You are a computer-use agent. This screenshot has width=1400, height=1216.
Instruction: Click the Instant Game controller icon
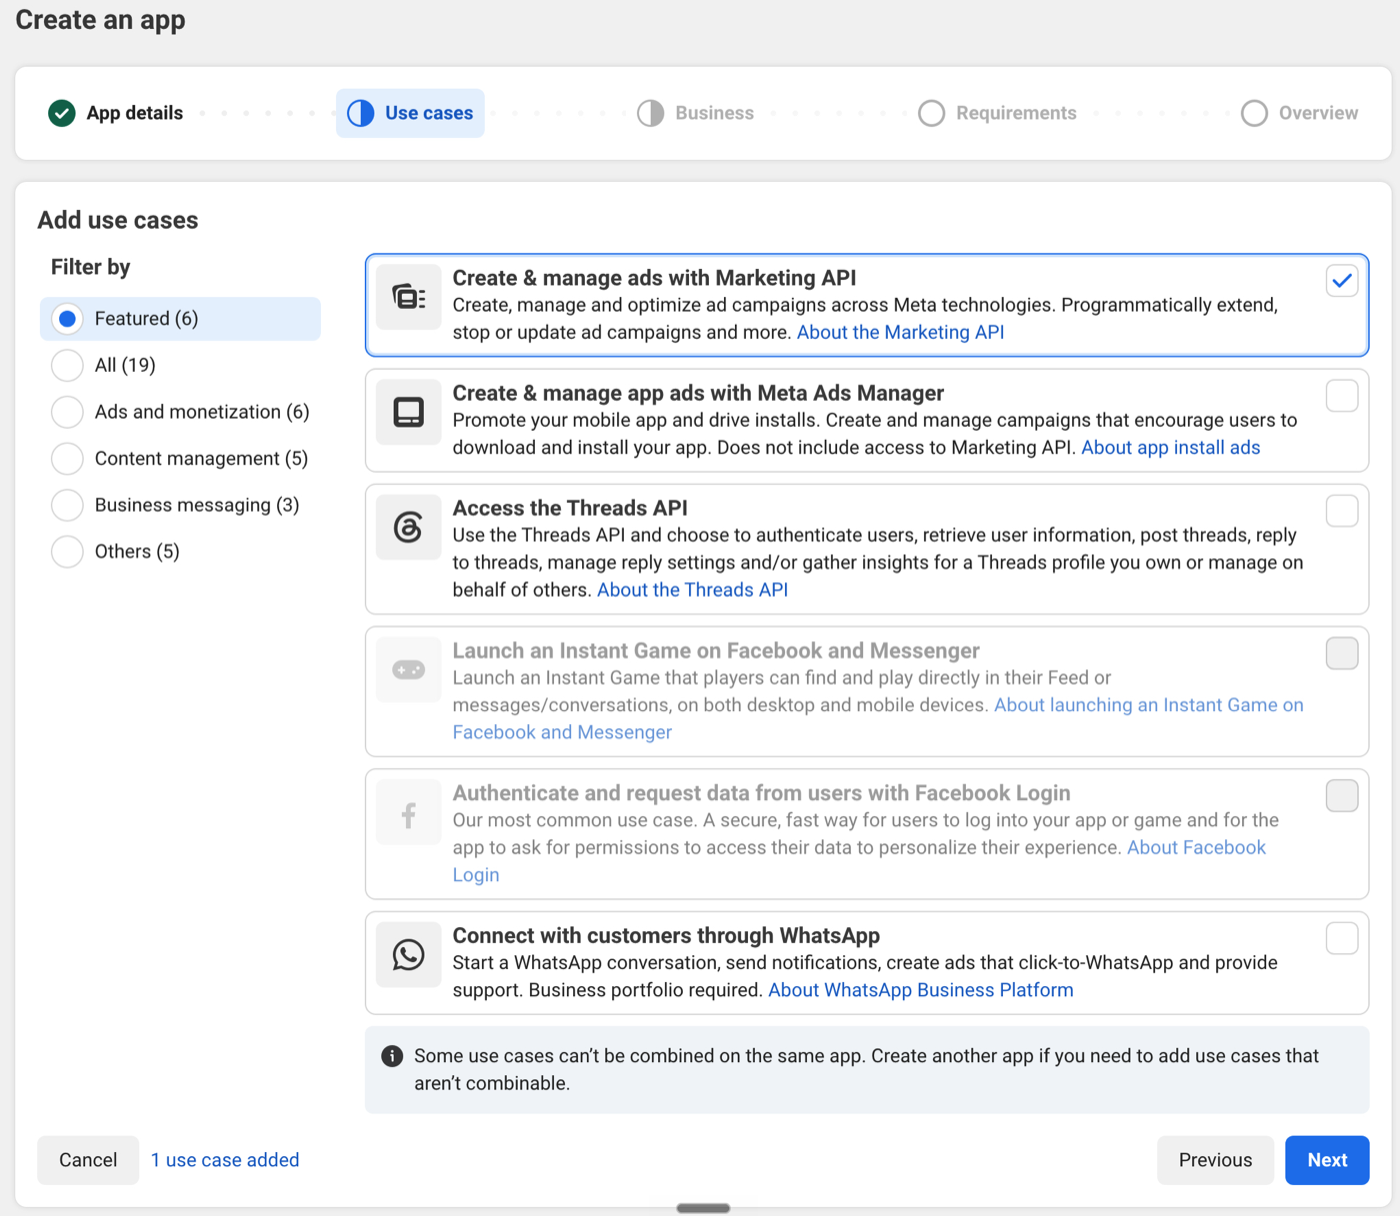point(409,670)
